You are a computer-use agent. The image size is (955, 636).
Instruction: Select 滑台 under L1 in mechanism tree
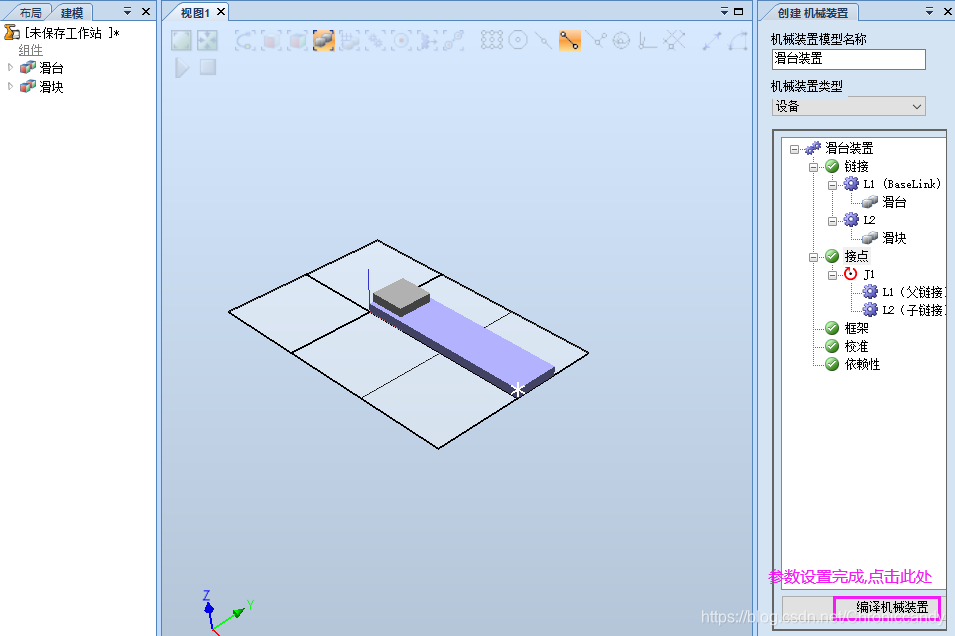click(x=894, y=202)
